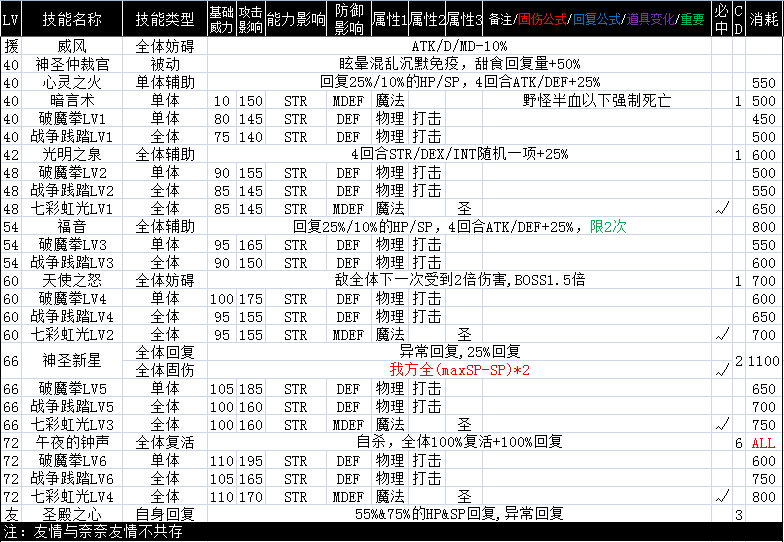Screen dimensions: 784x542
Task: Select the 破魔拳LV3 skill name
Action: click(x=72, y=244)
